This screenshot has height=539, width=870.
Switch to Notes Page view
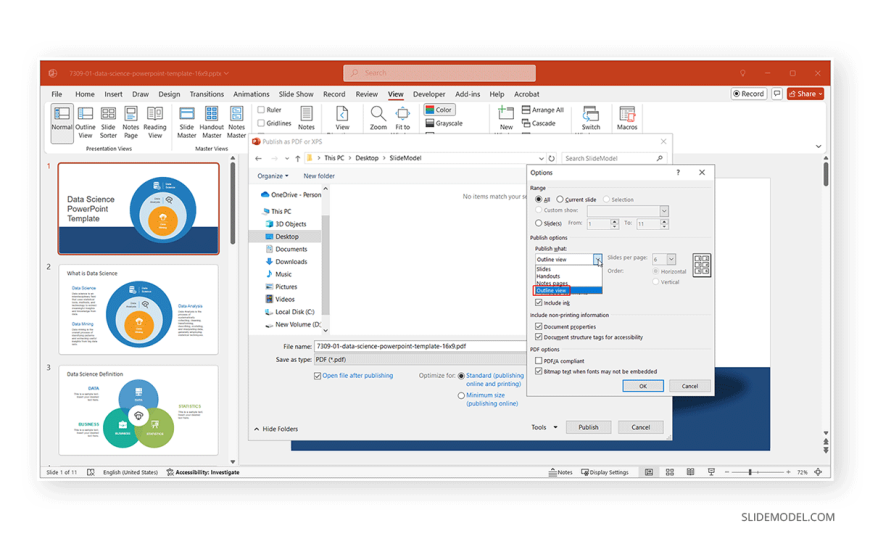pos(131,122)
